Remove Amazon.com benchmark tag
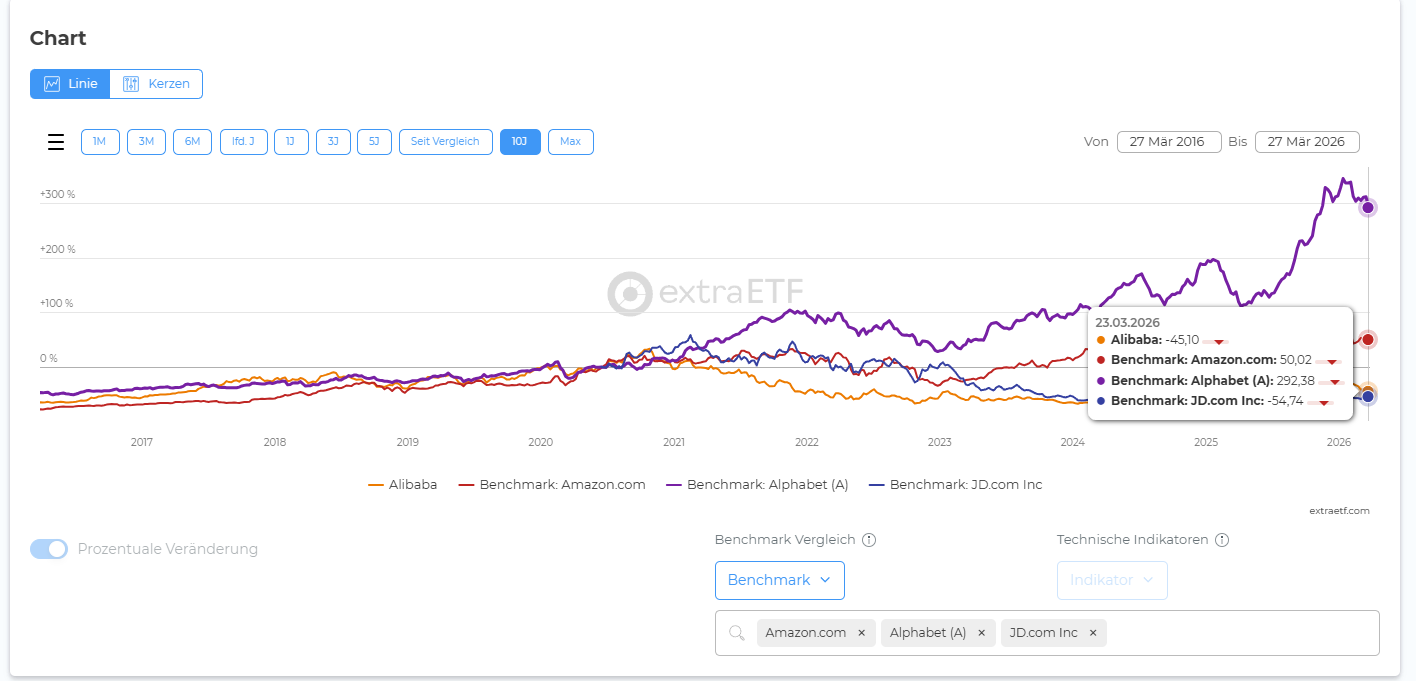Viewport: 1416px width, 681px height. [x=861, y=633]
